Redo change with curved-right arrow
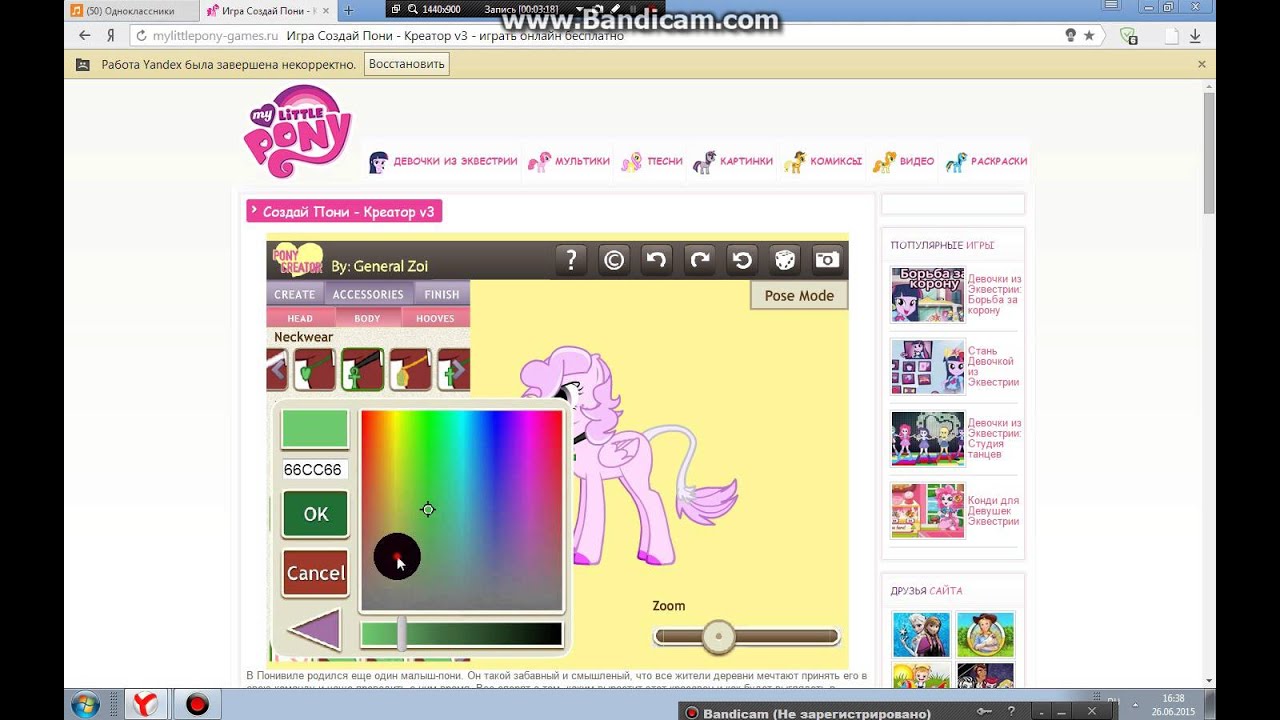The width and height of the screenshot is (1280, 720). (699, 260)
